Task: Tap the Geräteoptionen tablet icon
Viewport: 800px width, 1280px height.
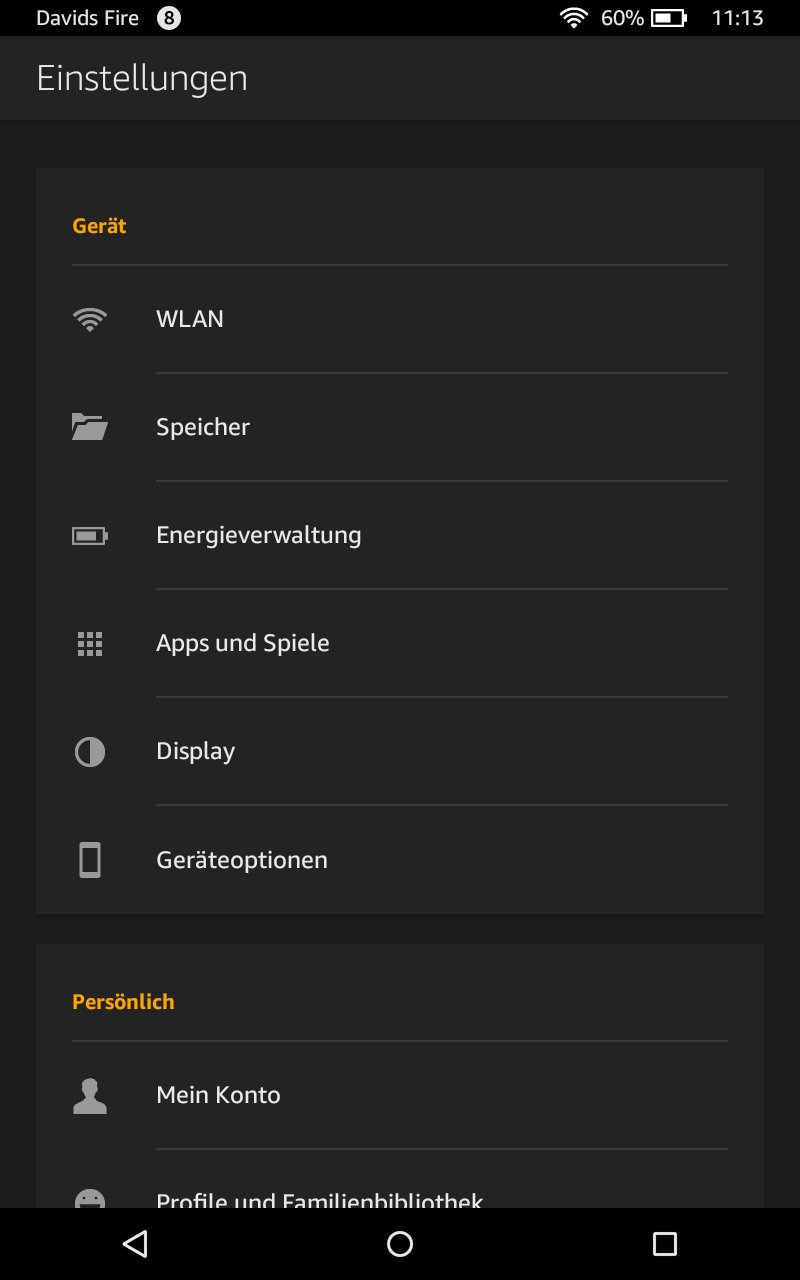Action: pyautogui.click(x=90, y=860)
